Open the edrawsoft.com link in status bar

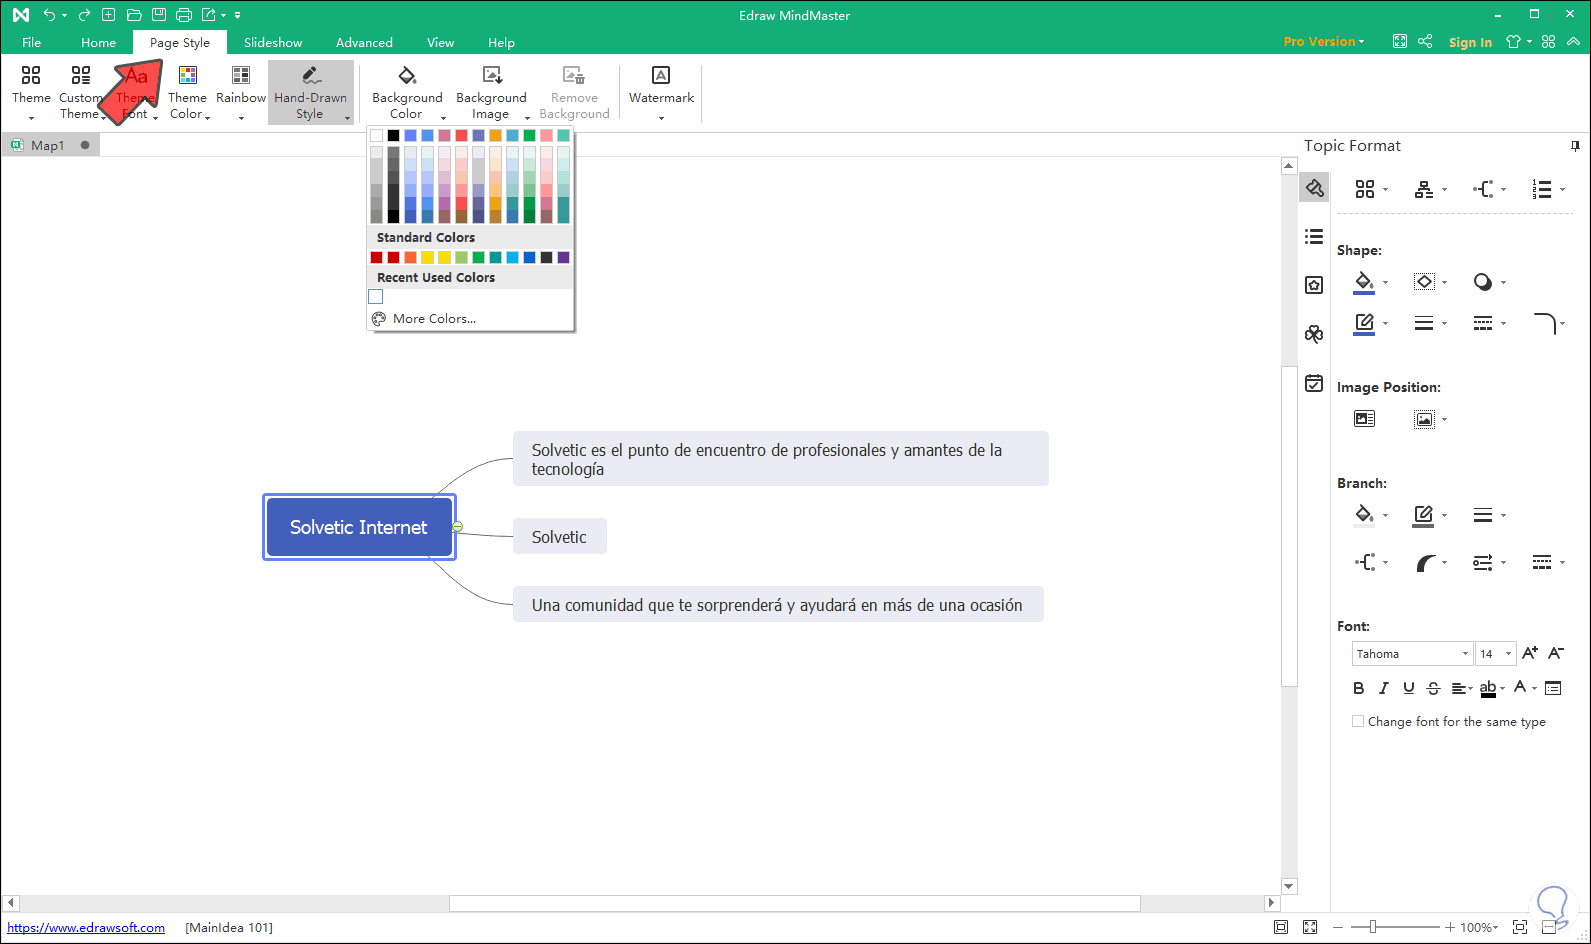(86, 928)
